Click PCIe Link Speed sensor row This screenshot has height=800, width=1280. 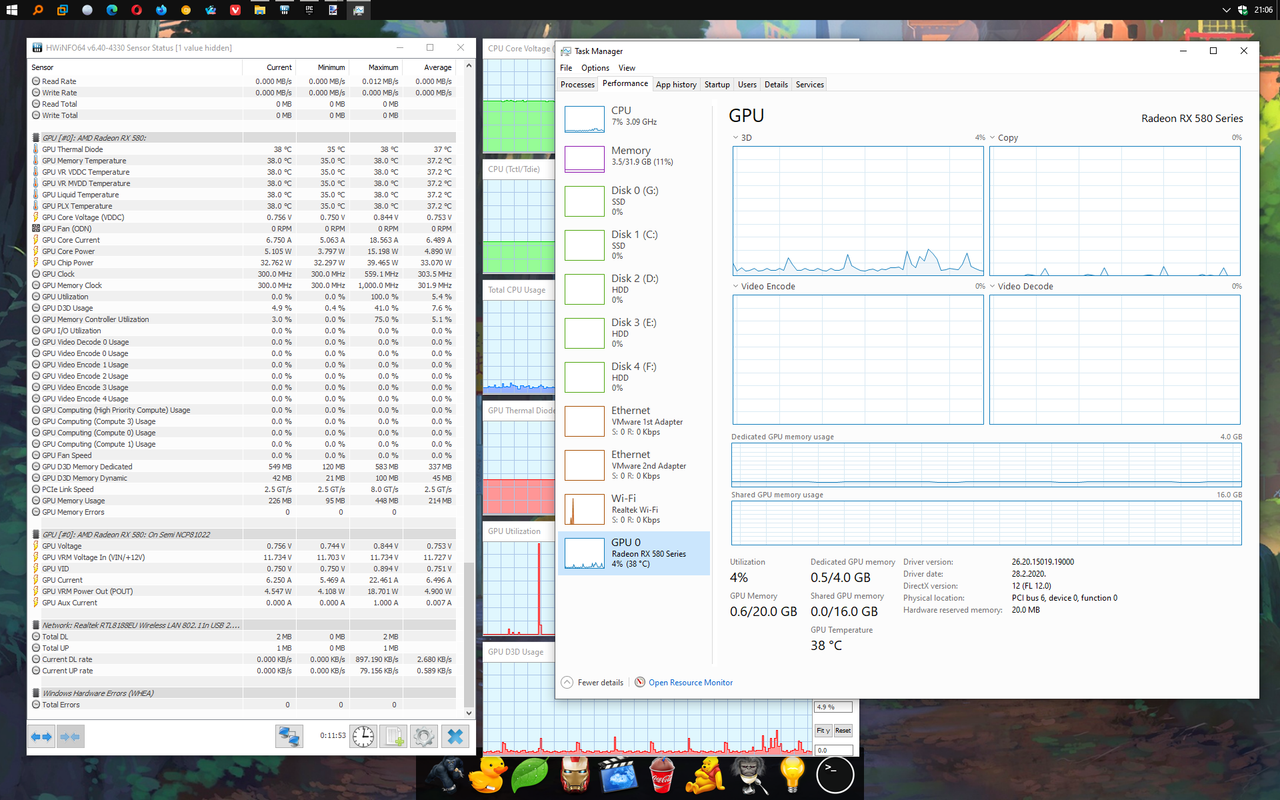tap(242, 489)
